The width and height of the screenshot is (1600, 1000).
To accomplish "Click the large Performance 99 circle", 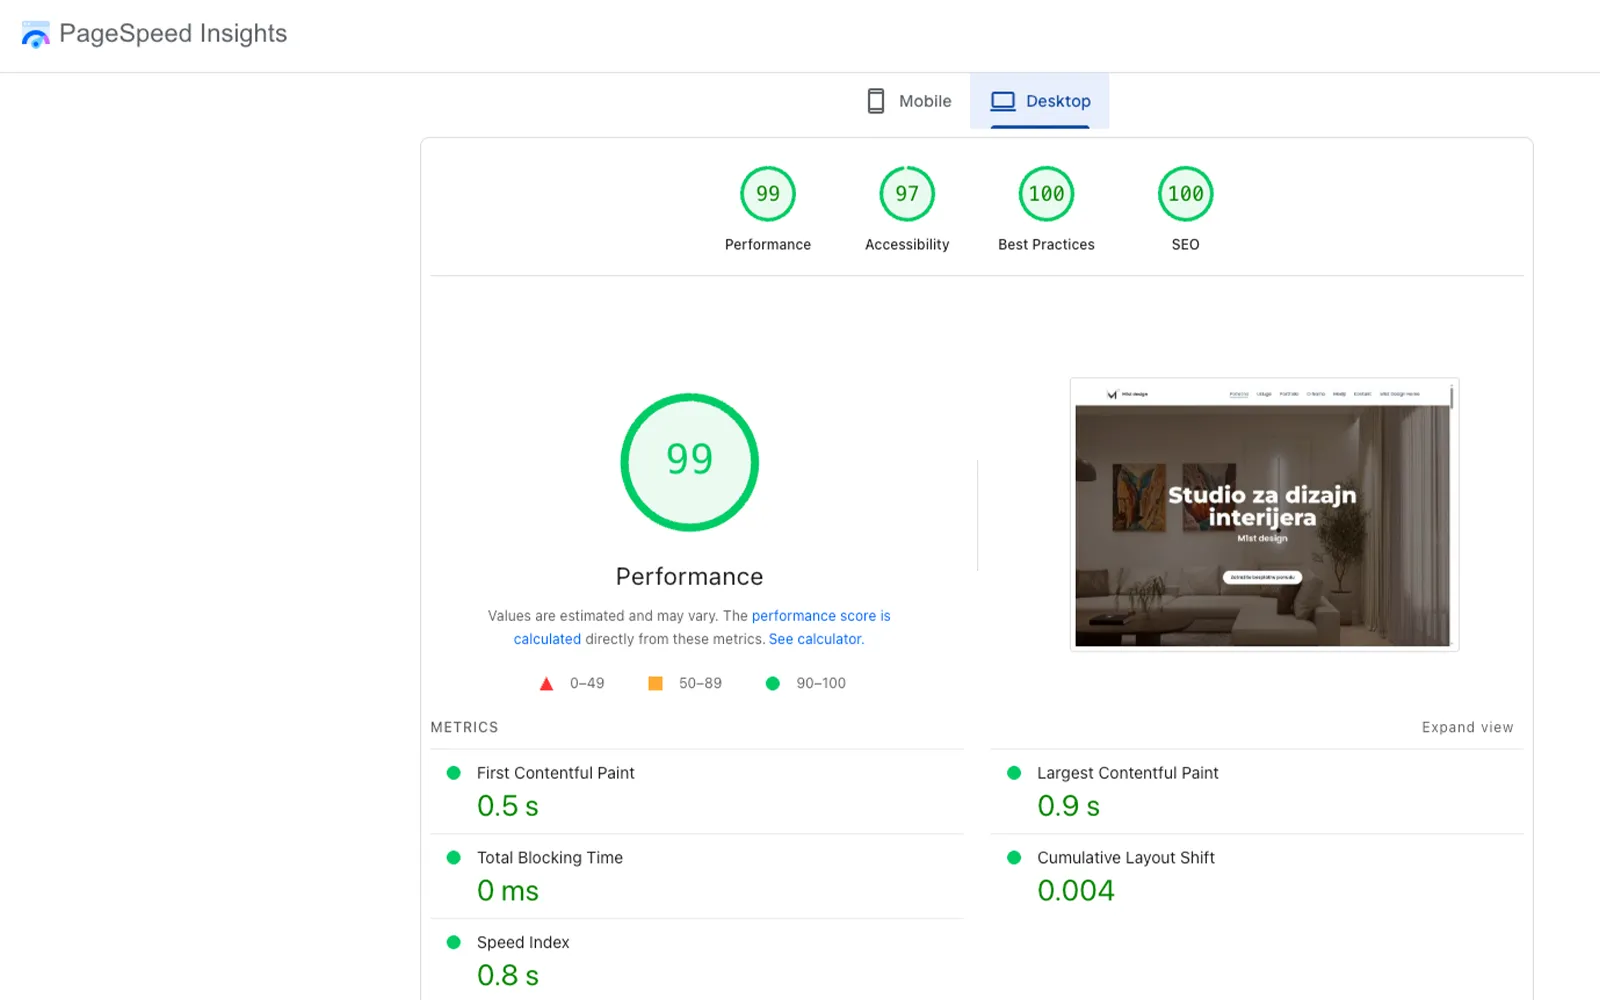I will coord(689,462).
